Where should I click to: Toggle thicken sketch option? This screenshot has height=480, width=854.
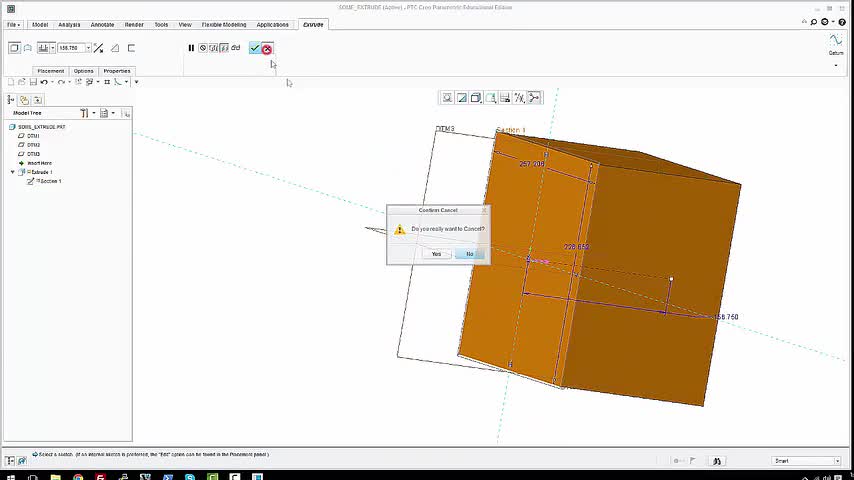click(131, 48)
